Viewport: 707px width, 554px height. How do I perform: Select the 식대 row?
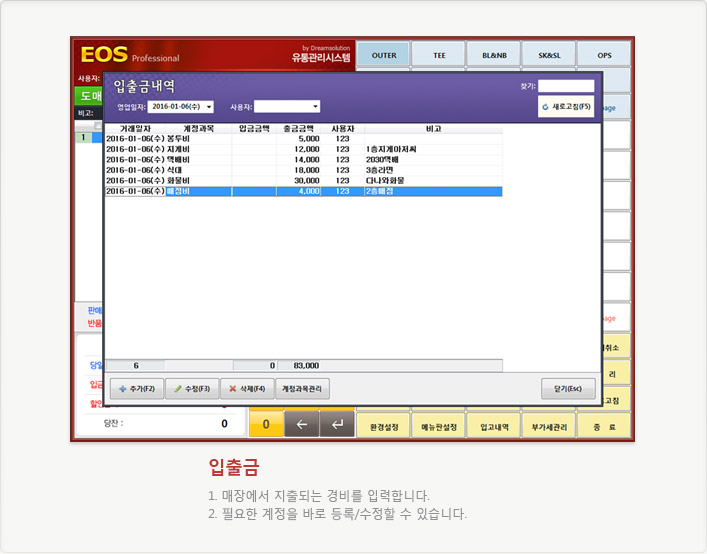coord(304,170)
